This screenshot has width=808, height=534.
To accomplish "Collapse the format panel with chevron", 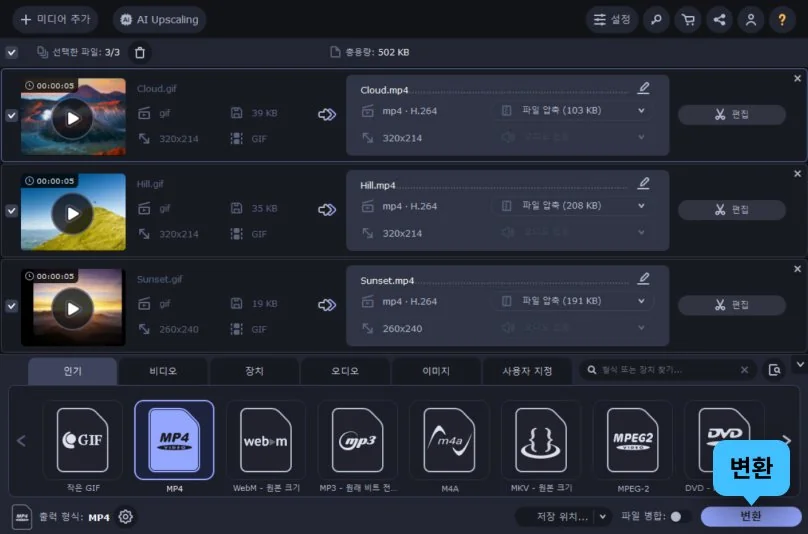I will coord(800,364).
